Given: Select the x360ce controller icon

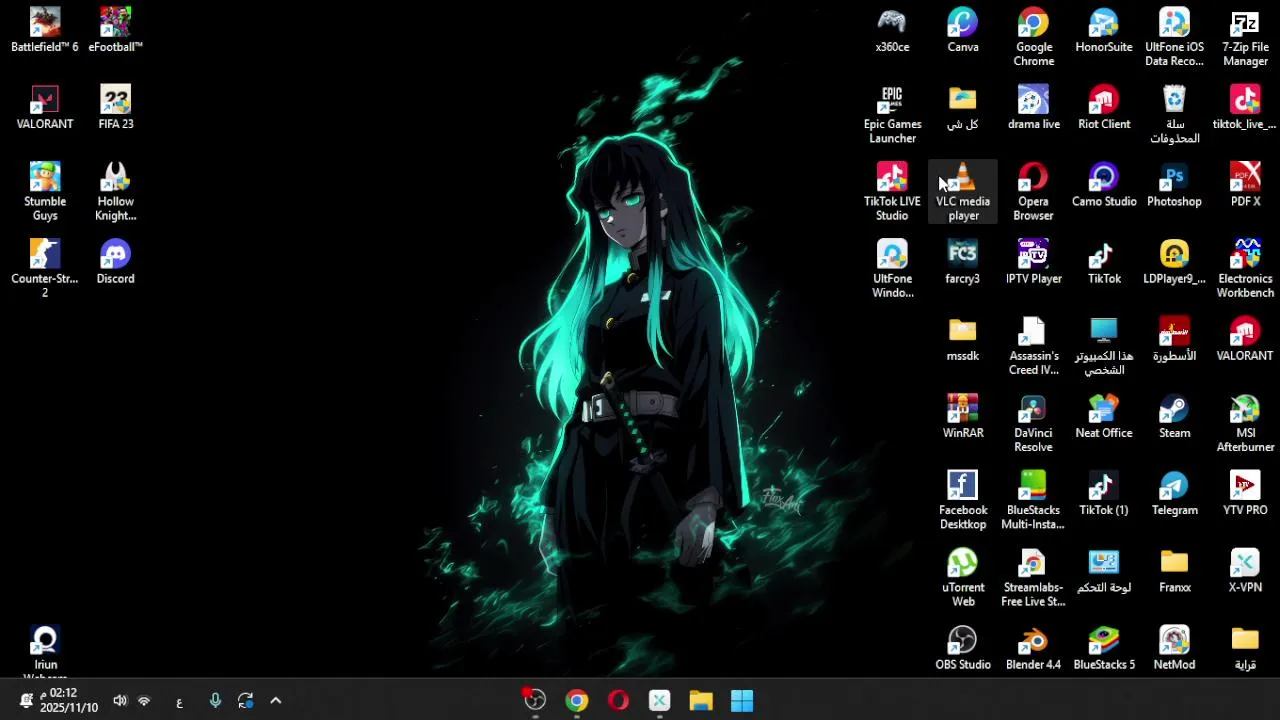Looking at the screenshot, I should (x=892, y=30).
